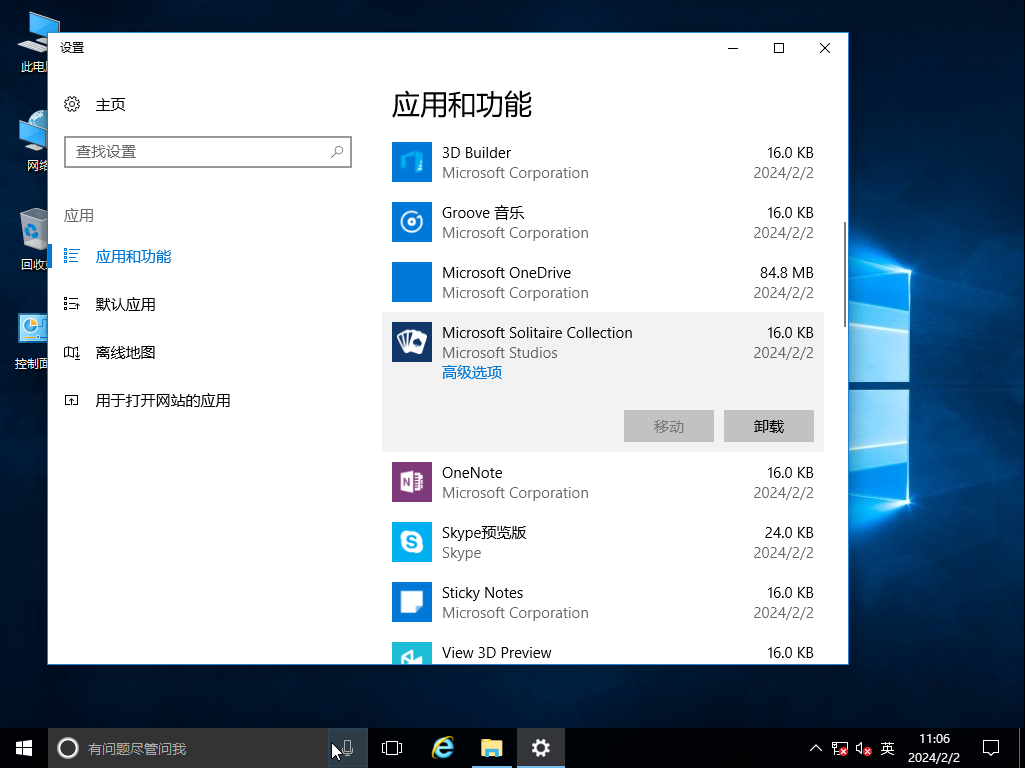Click the Solitaire Collection cards icon
The width and height of the screenshot is (1025, 768).
click(x=411, y=342)
